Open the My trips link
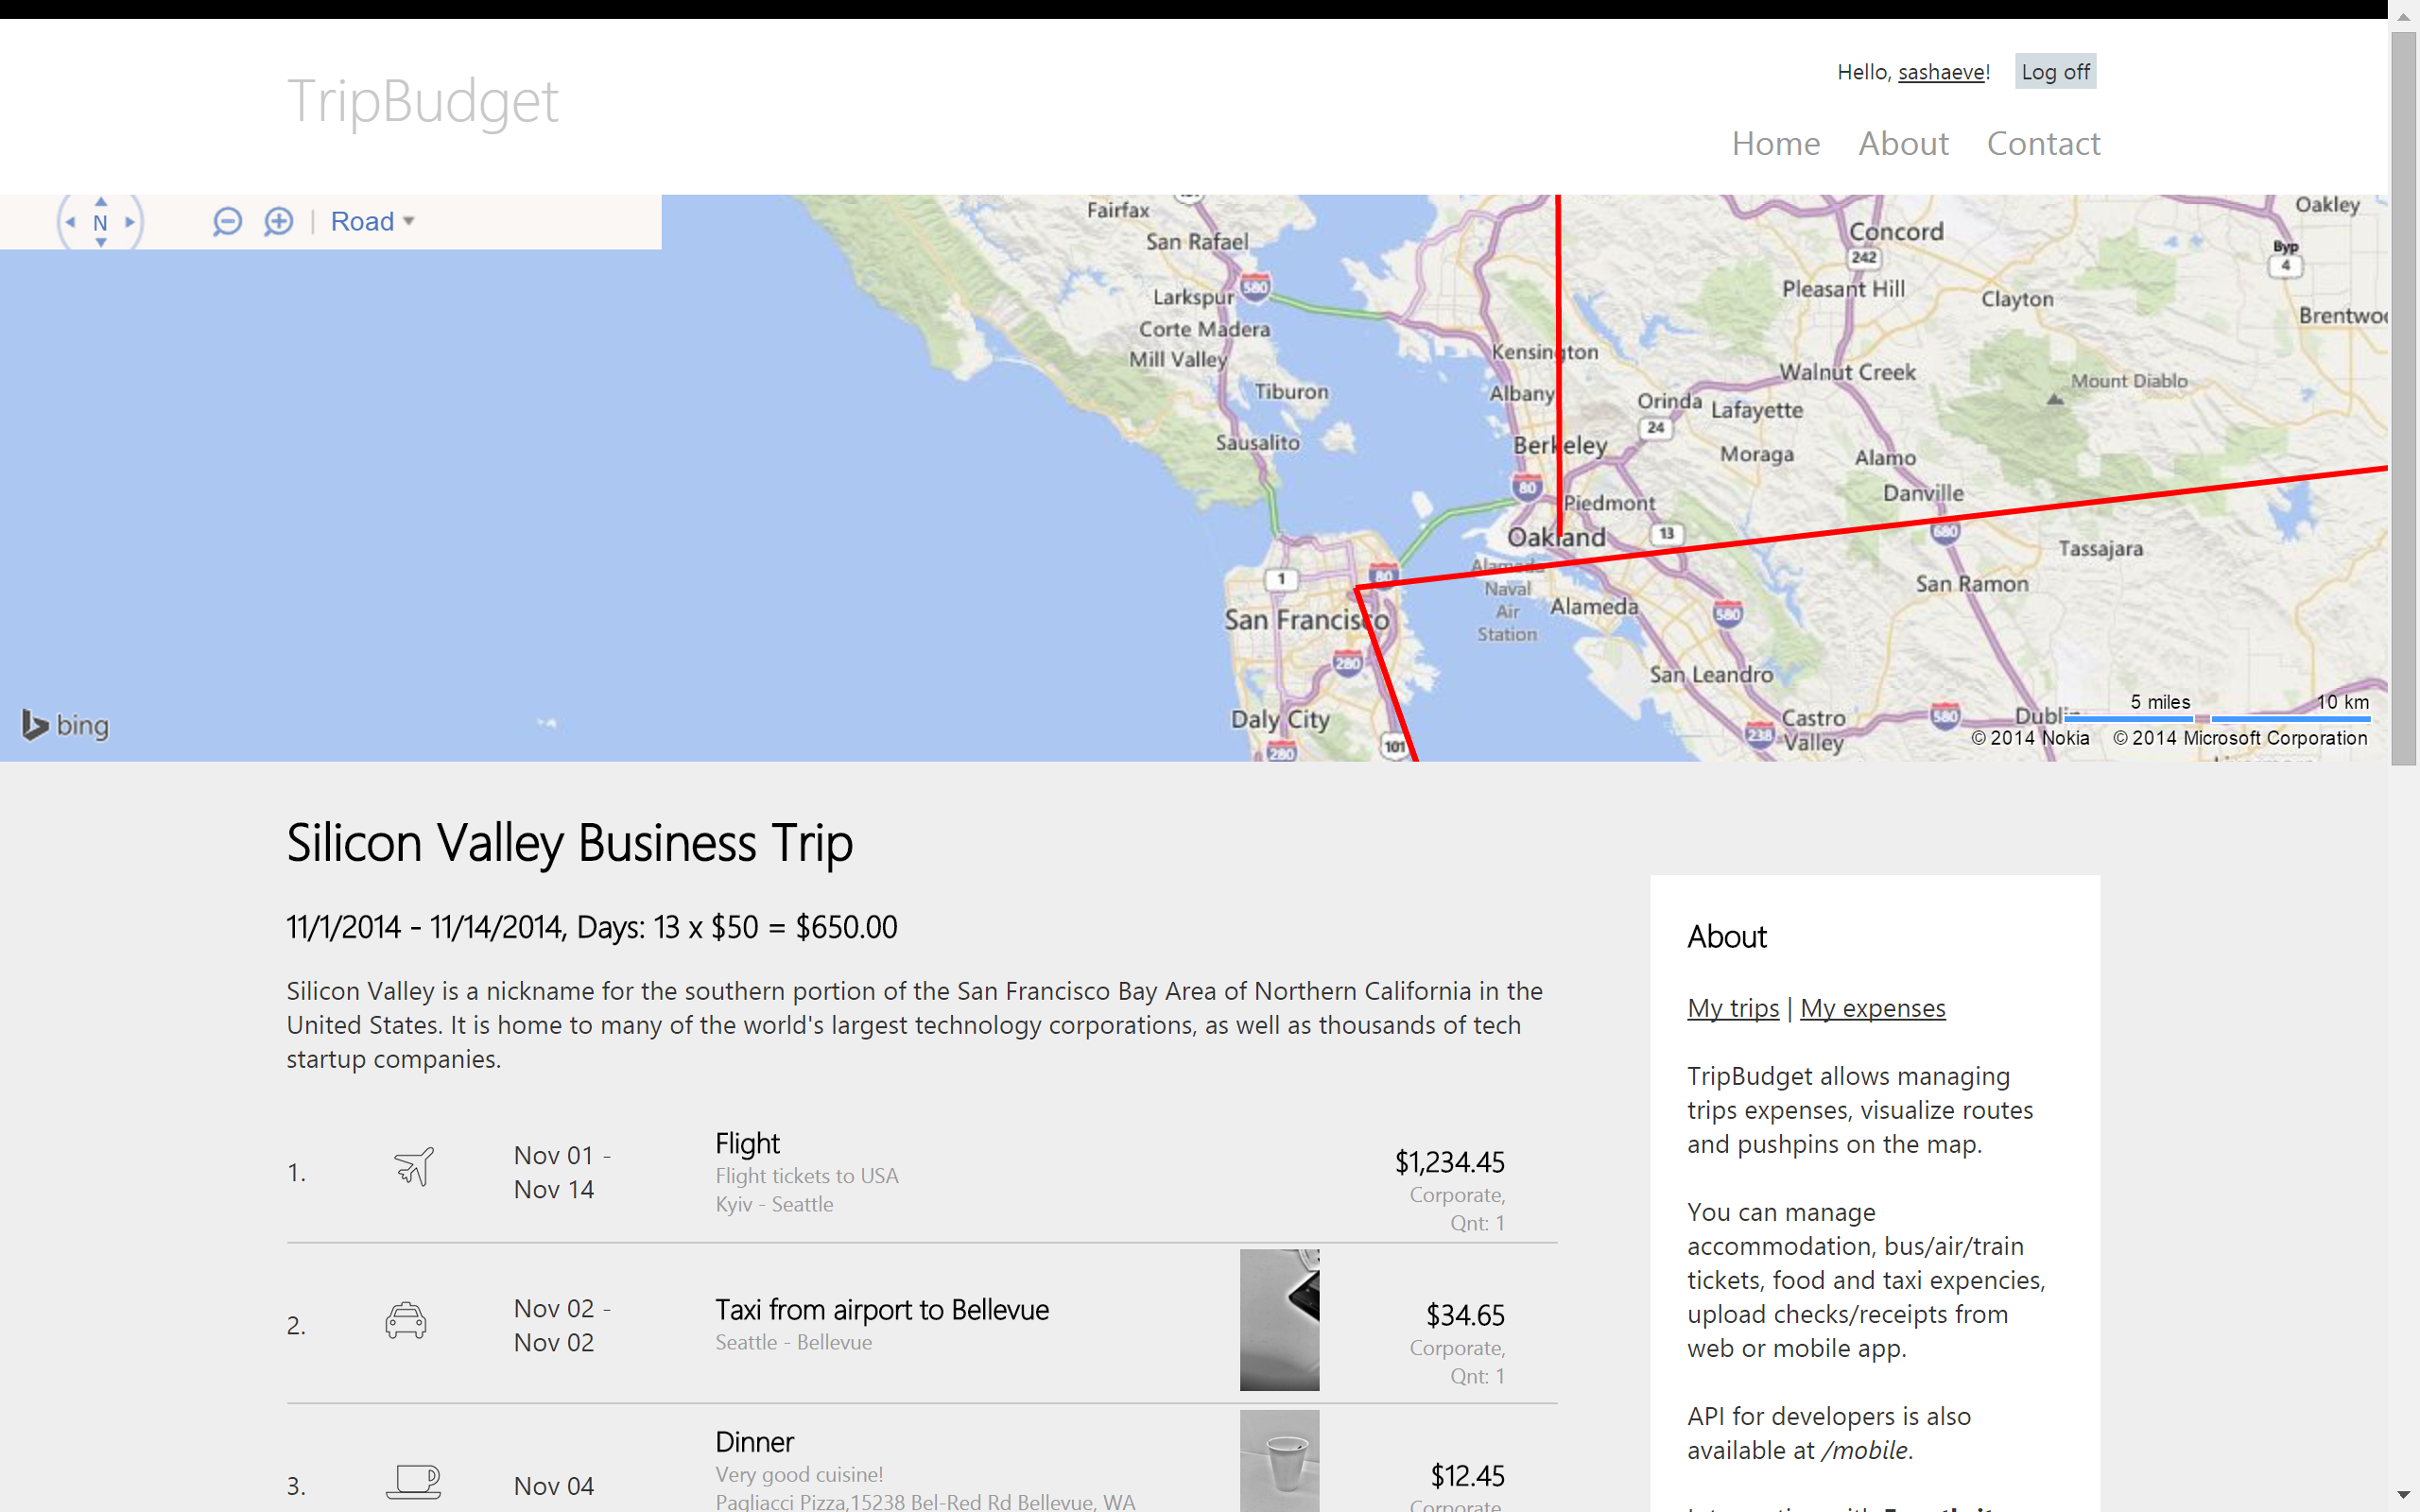2420x1512 pixels. (1733, 1008)
